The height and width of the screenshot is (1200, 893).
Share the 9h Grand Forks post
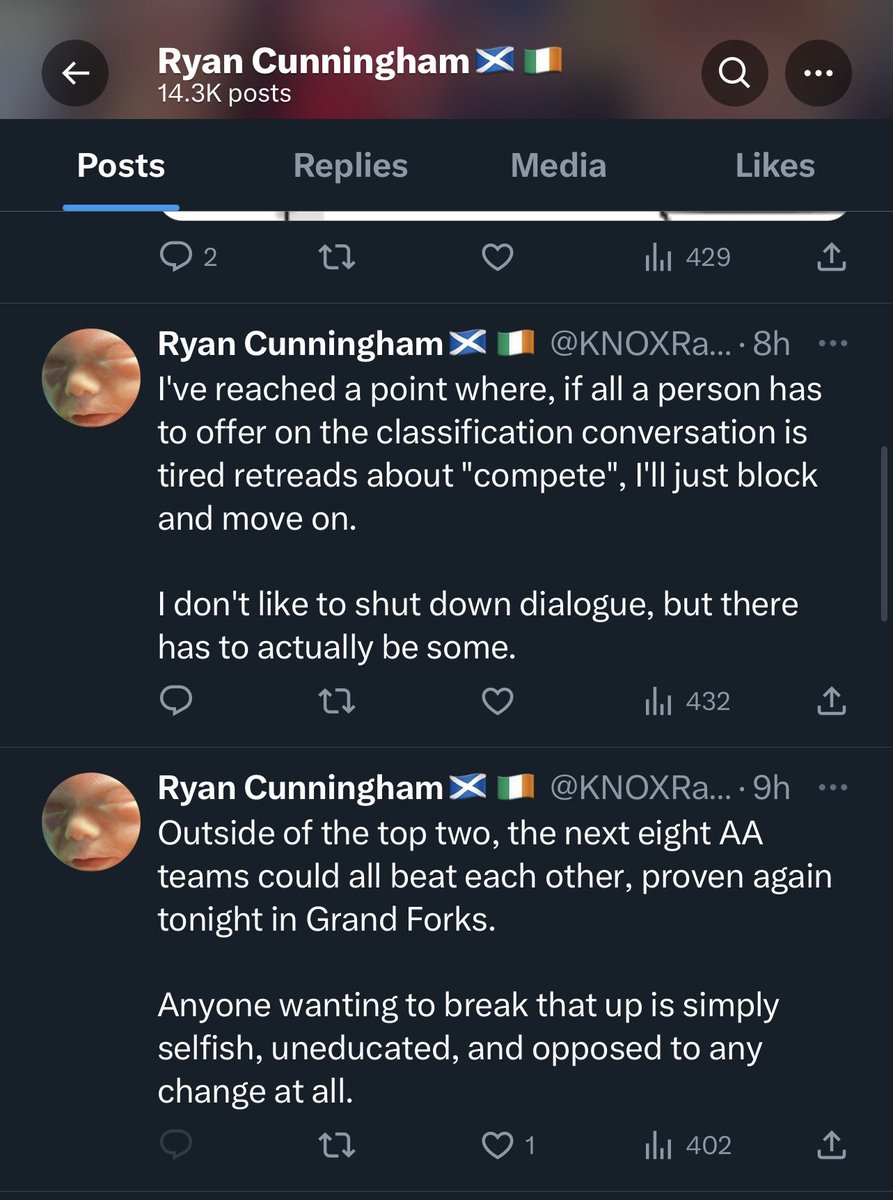point(831,1145)
